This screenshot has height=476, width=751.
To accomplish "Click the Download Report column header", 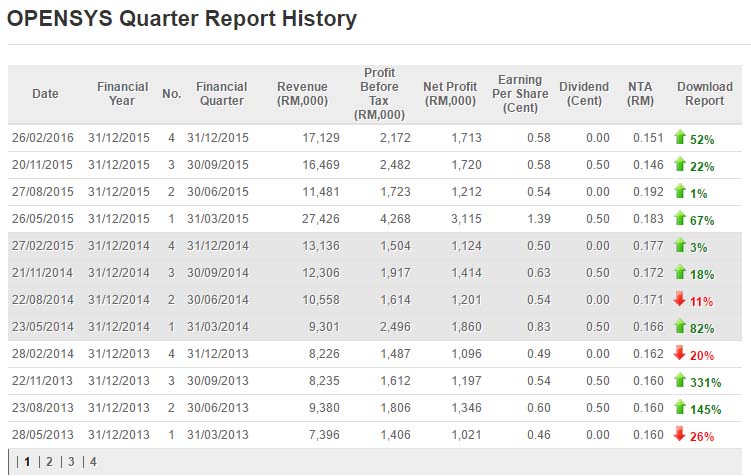I will [x=704, y=94].
